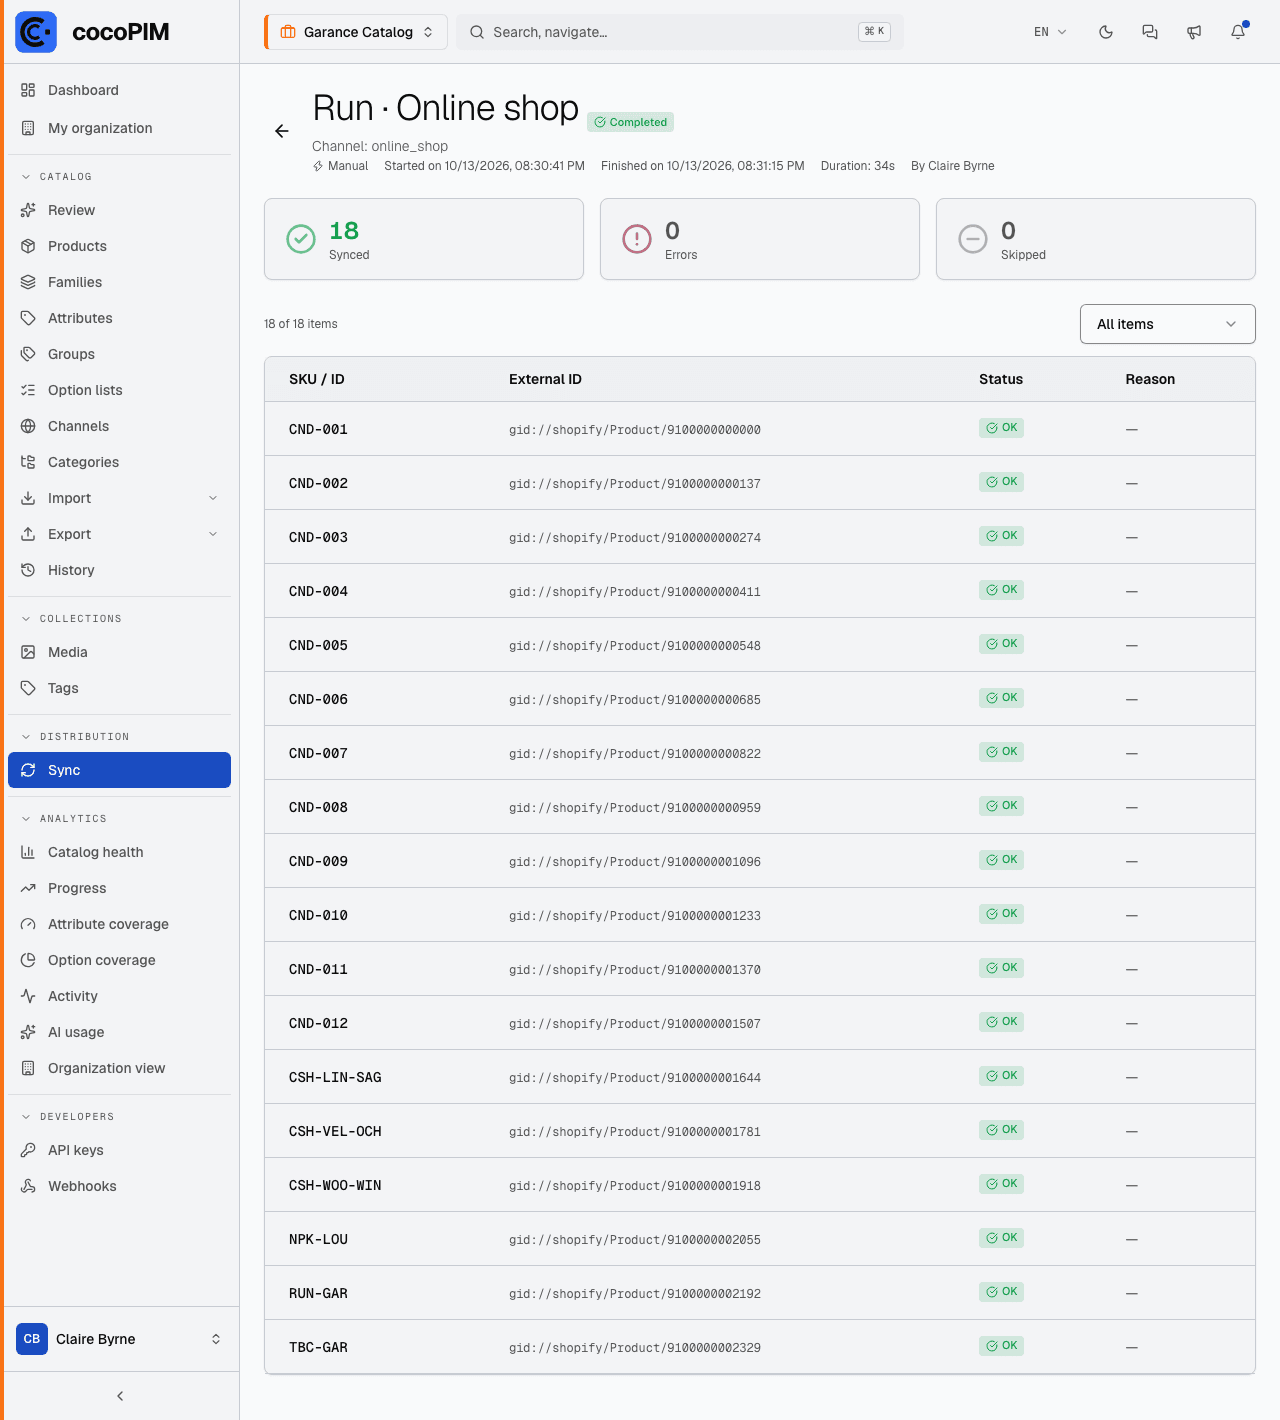
Task: Open Attributes page
Action: point(120,318)
